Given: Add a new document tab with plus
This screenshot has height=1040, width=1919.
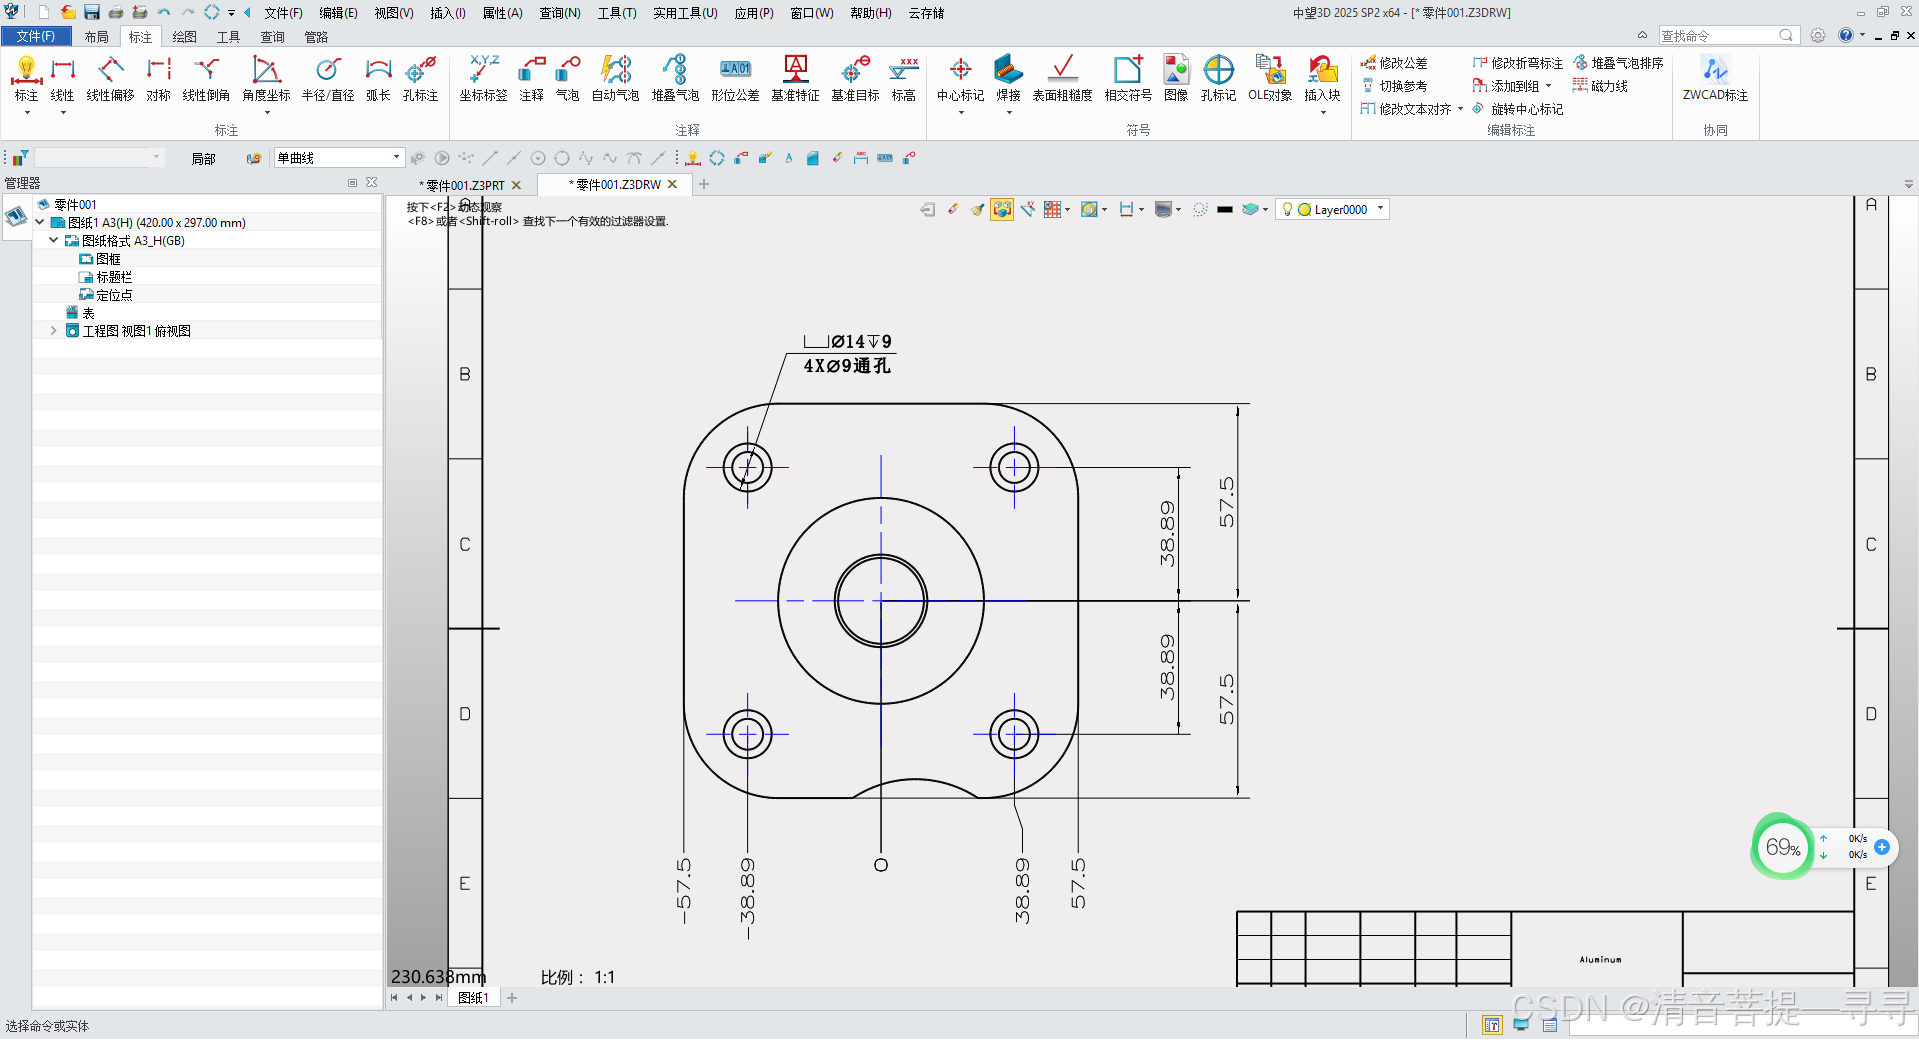Looking at the screenshot, I should [704, 184].
